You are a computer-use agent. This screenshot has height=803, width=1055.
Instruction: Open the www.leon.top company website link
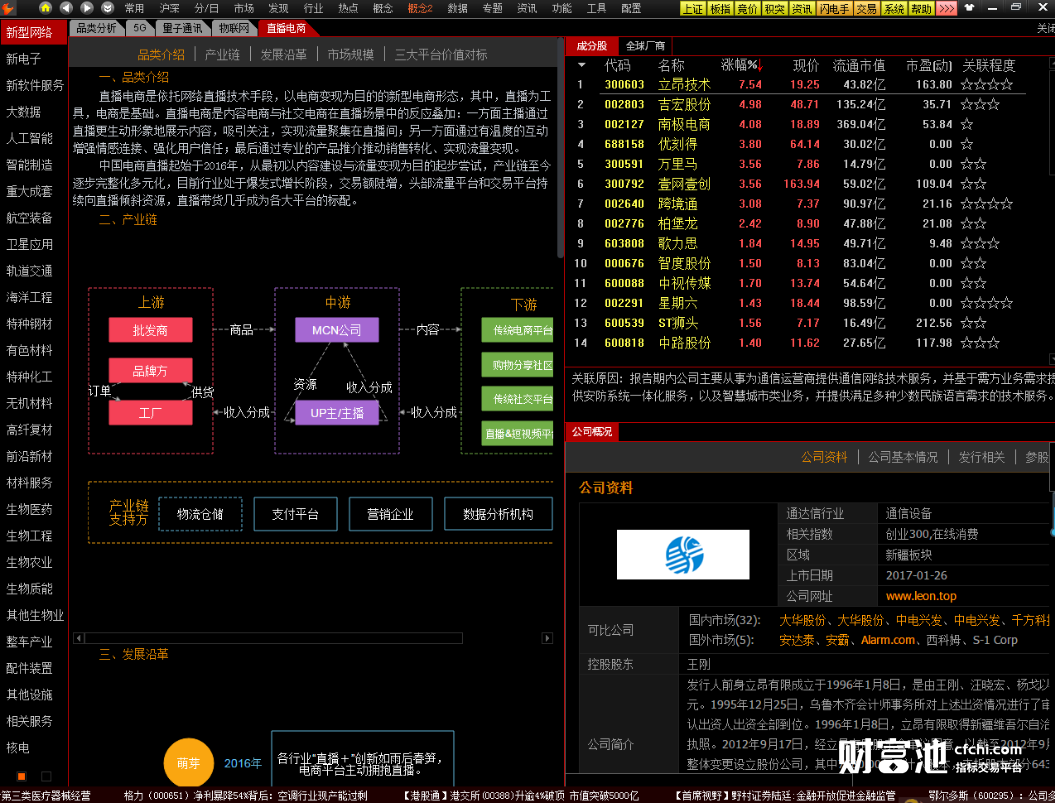point(920,596)
